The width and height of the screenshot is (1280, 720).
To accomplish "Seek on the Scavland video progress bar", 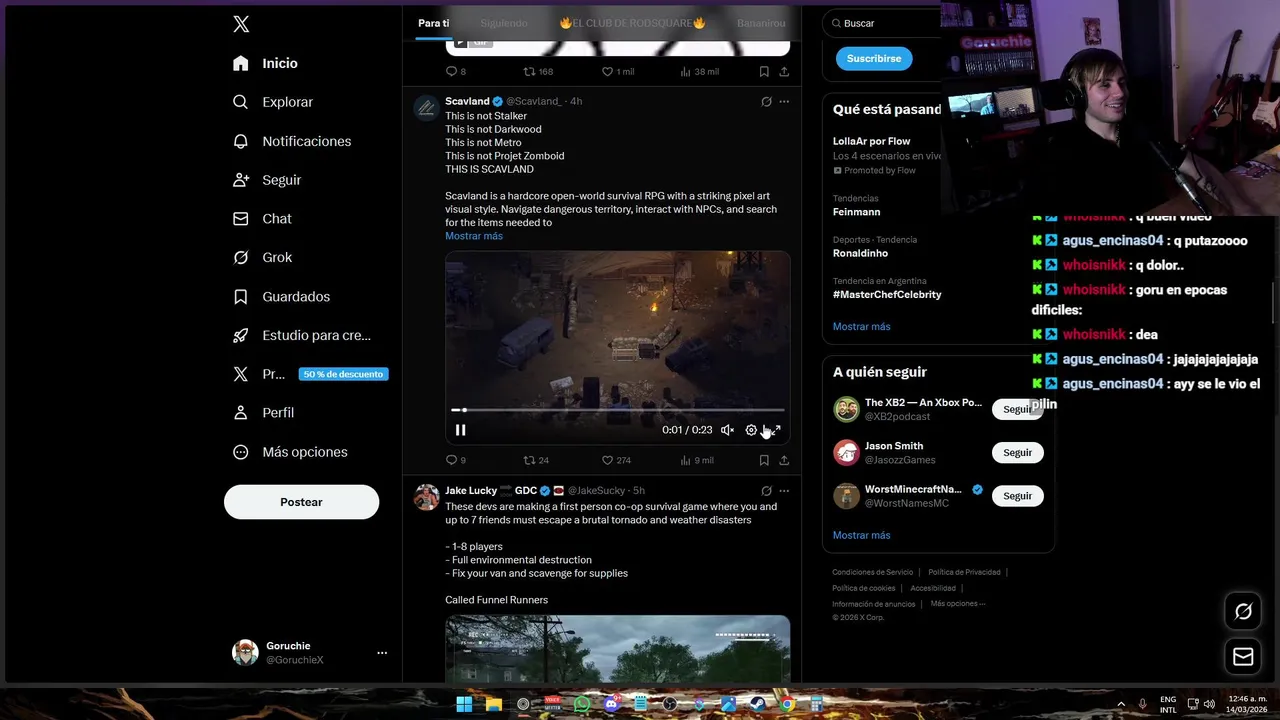I will click(x=618, y=410).
